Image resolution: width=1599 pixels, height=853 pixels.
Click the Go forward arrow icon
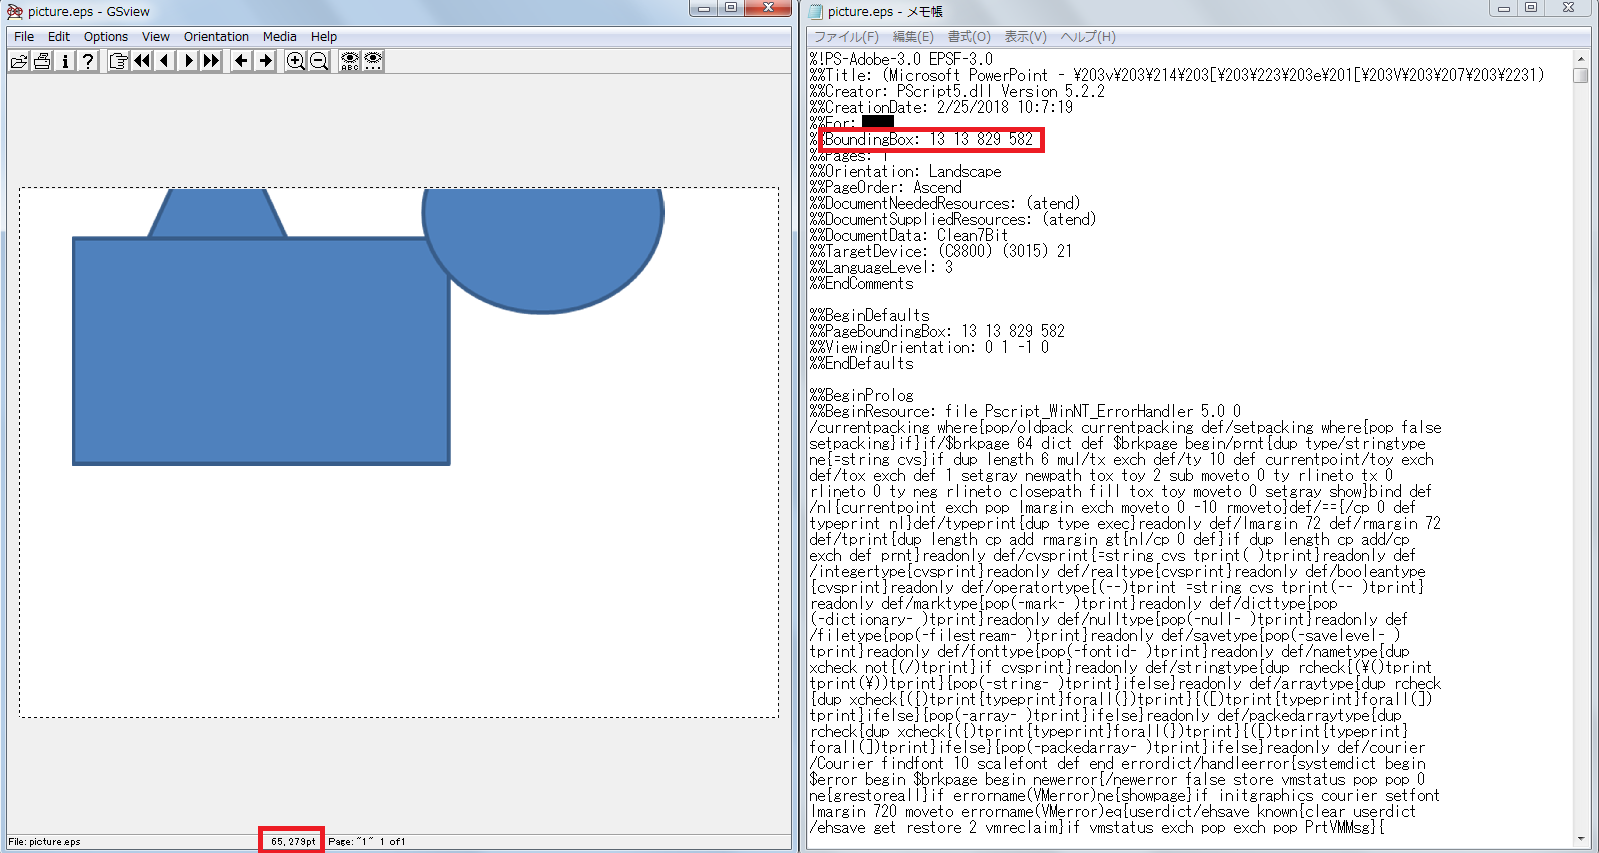coord(265,61)
